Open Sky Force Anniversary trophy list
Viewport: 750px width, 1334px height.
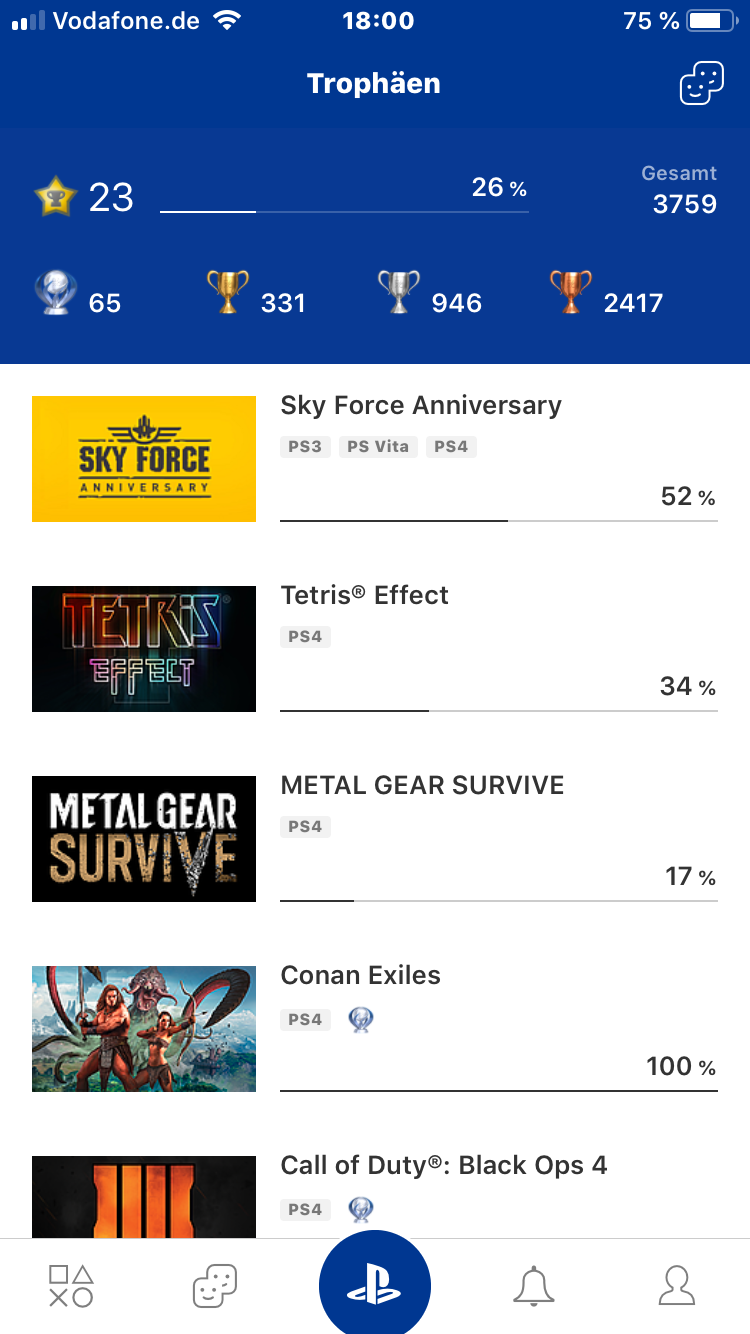[x=421, y=406]
